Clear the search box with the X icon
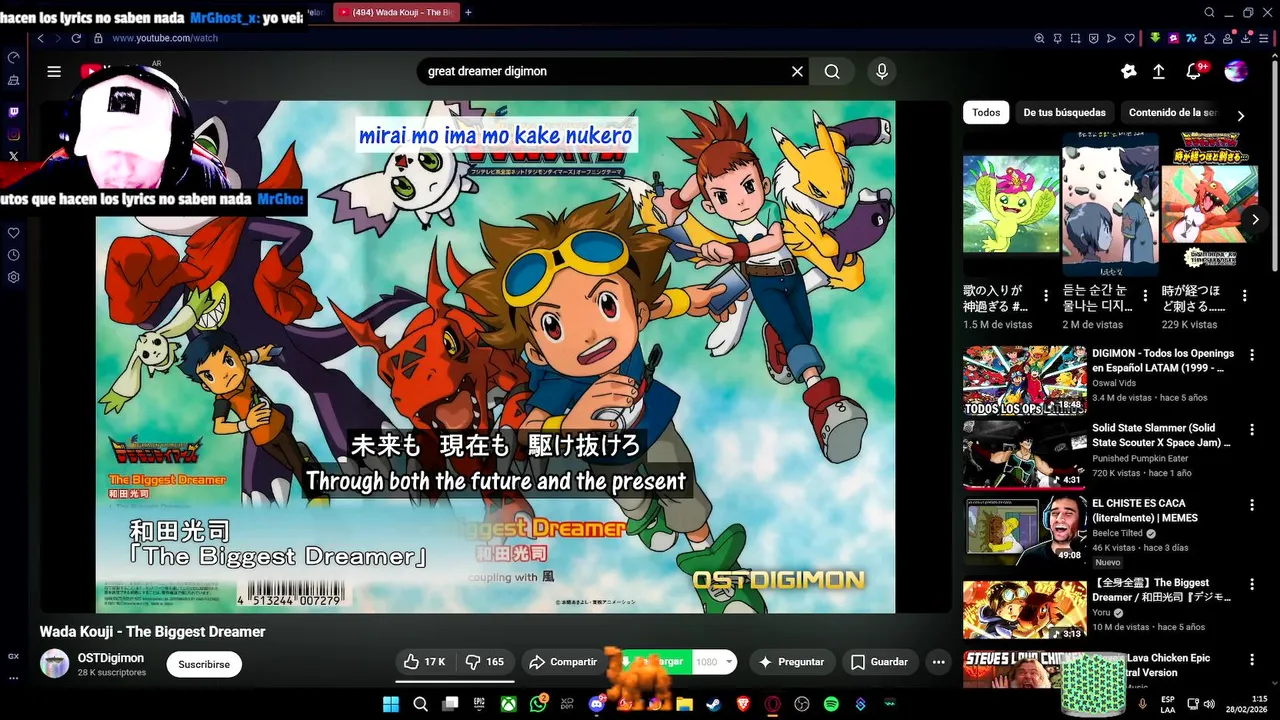The image size is (1280, 720). (797, 71)
